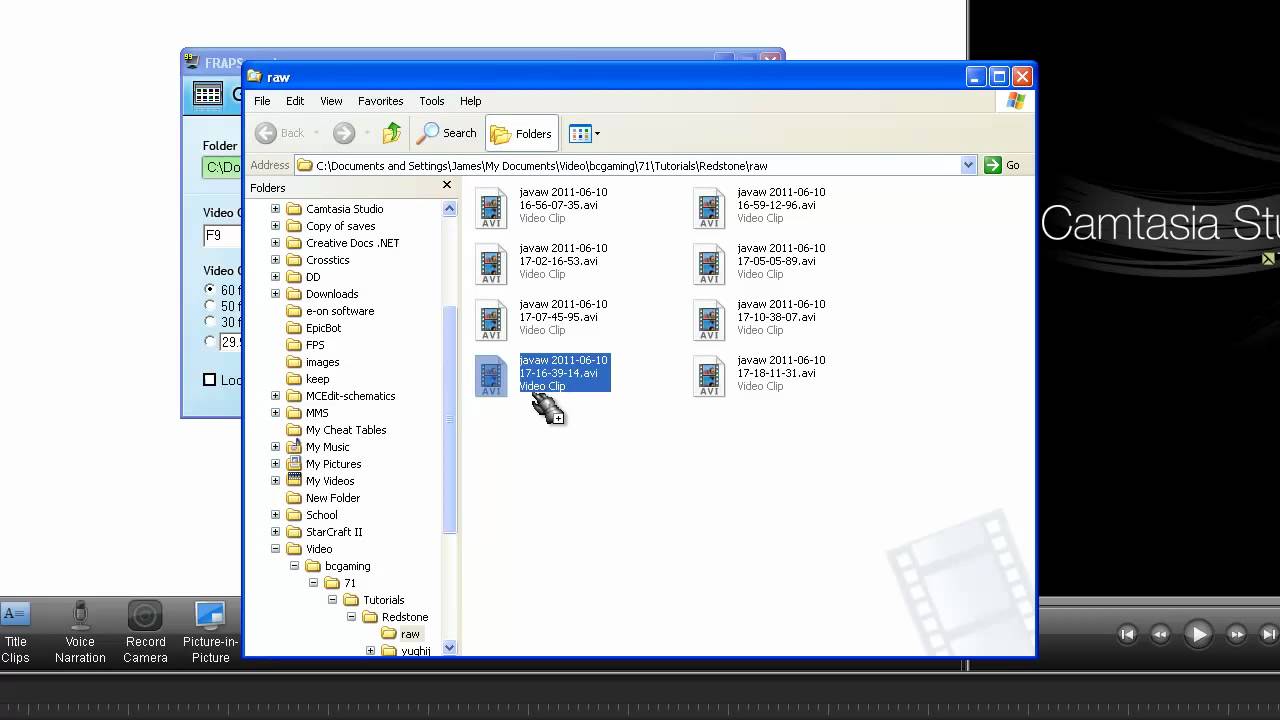Image resolution: width=1280 pixels, height=720 pixels.
Task: Open the View menu
Action: click(331, 101)
